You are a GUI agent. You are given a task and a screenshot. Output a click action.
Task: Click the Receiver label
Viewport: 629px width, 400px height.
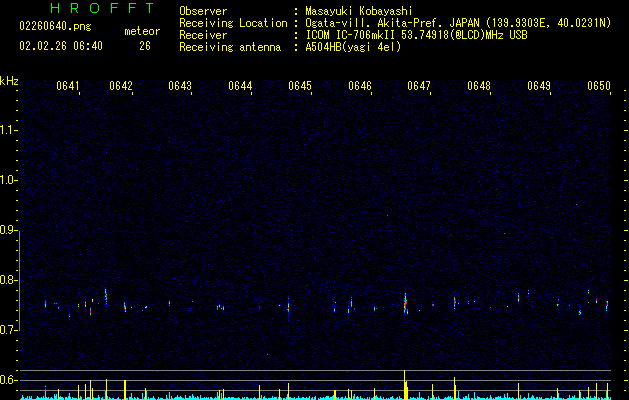click(x=203, y=35)
